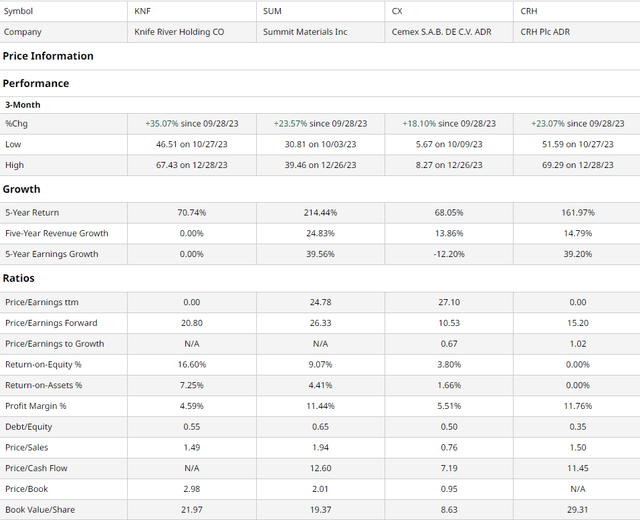Click the Profit Margin % row label
The width and height of the screenshot is (640, 520).
pyautogui.click(x=36, y=406)
